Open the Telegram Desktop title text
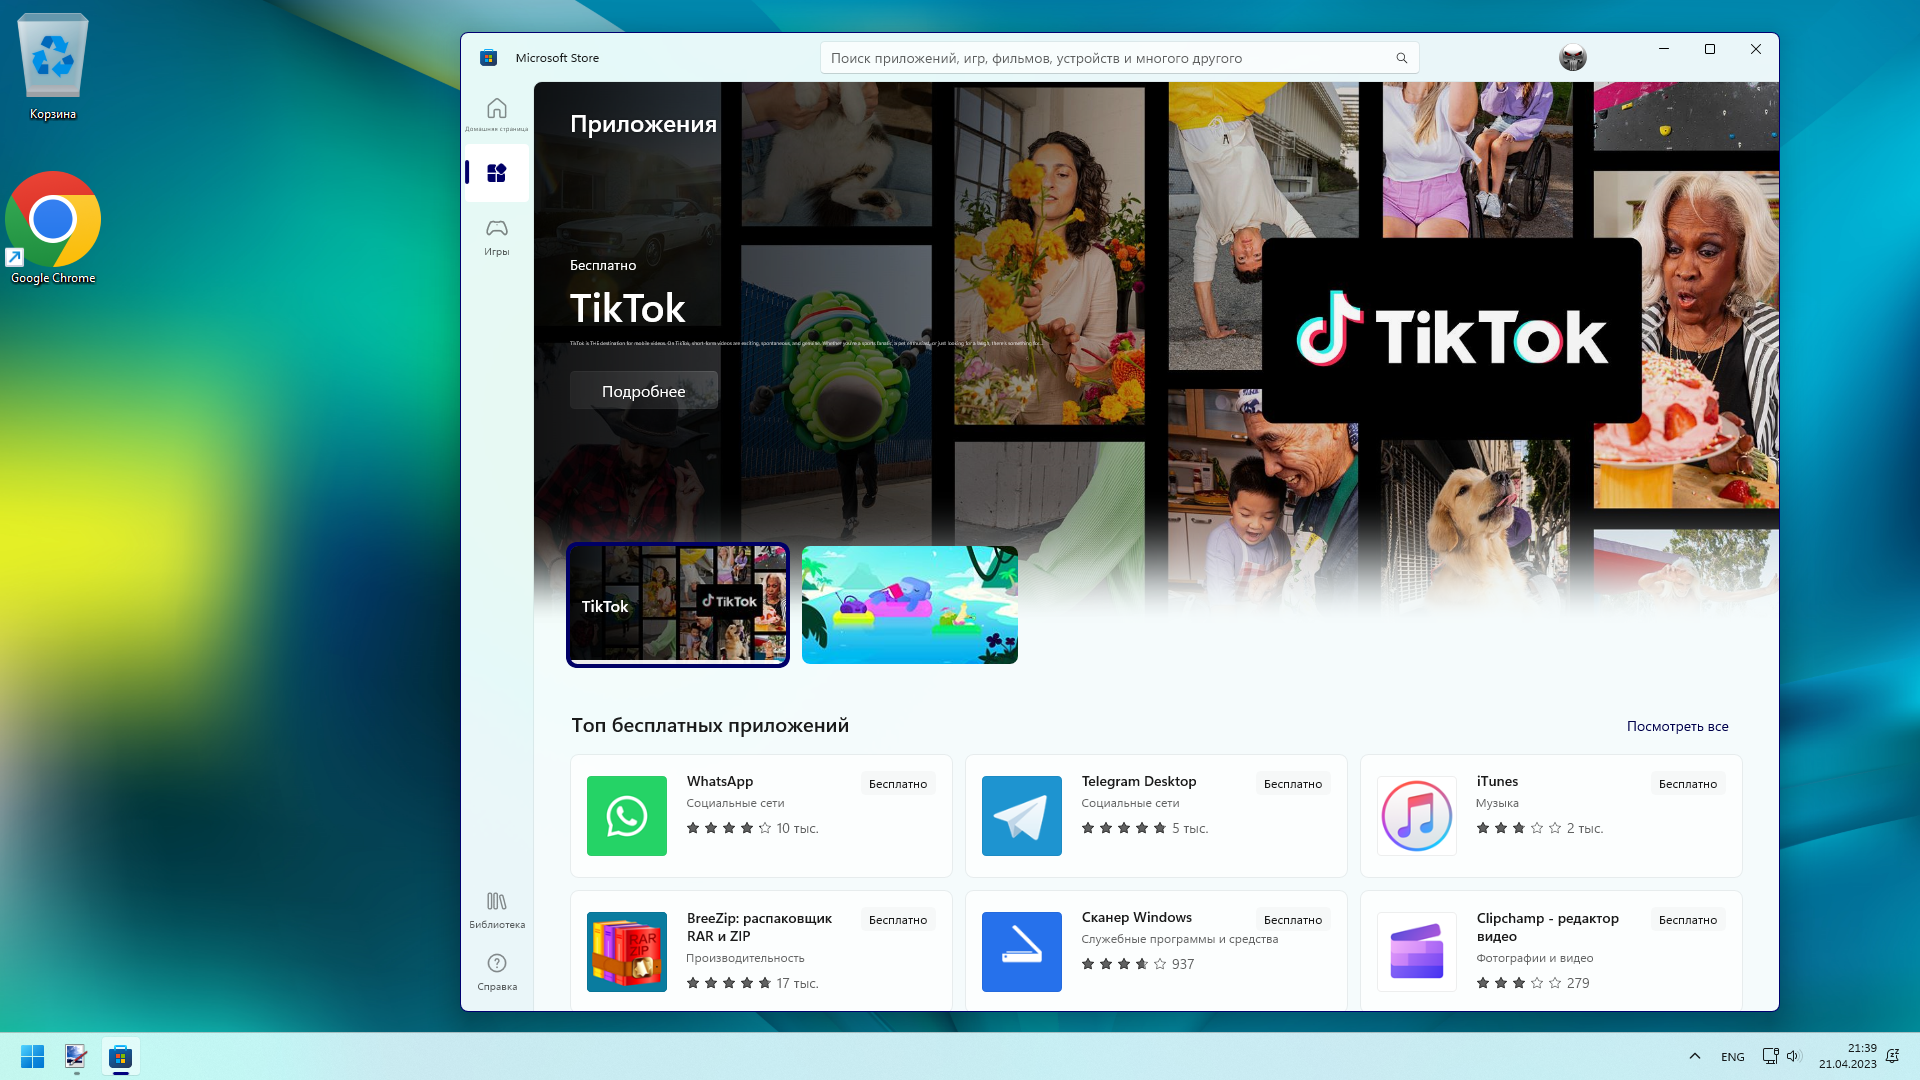The image size is (1920, 1080). pos(1139,781)
